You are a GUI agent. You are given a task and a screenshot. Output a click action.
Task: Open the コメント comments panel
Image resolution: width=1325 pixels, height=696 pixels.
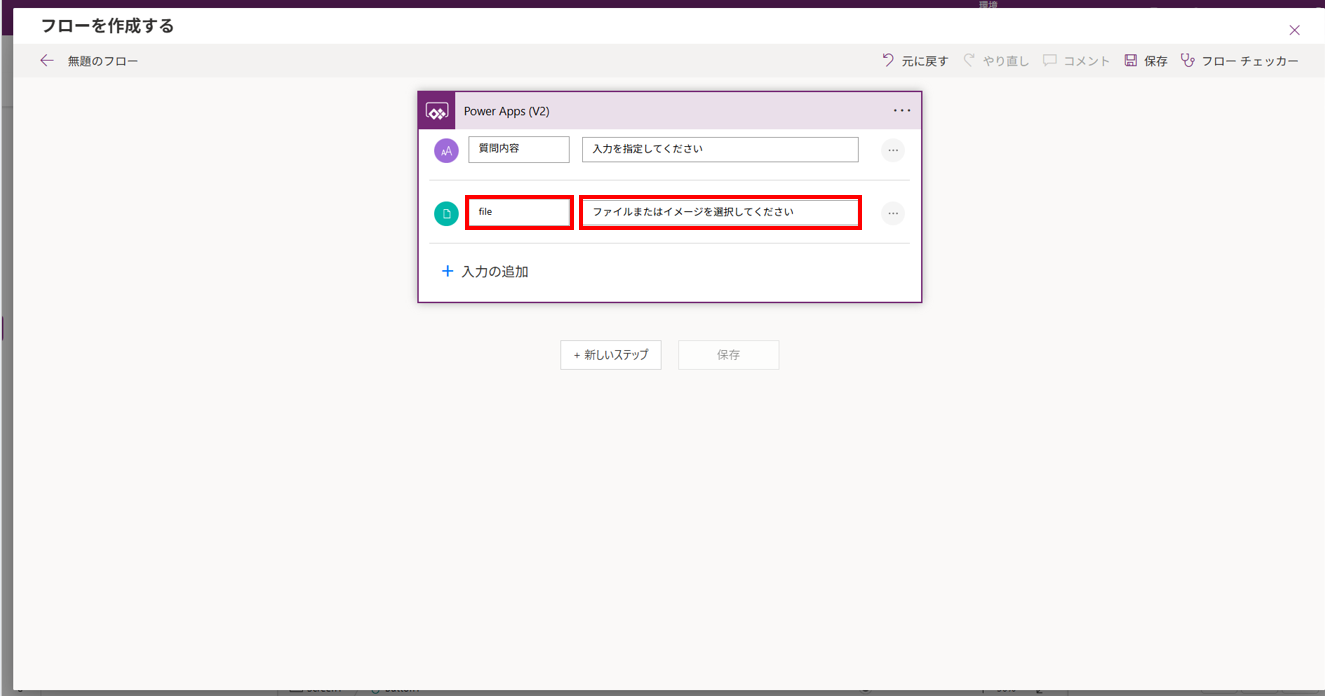click(x=1076, y=61)
